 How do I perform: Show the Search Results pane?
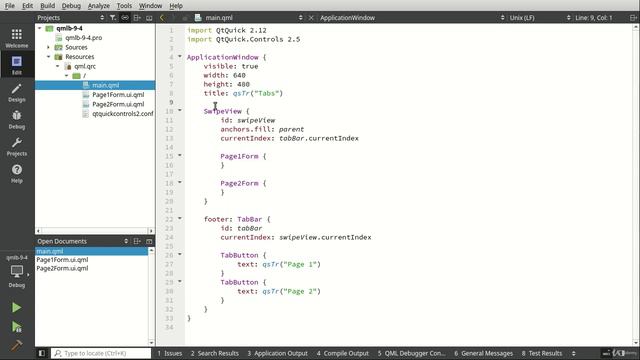coord(214,353)
